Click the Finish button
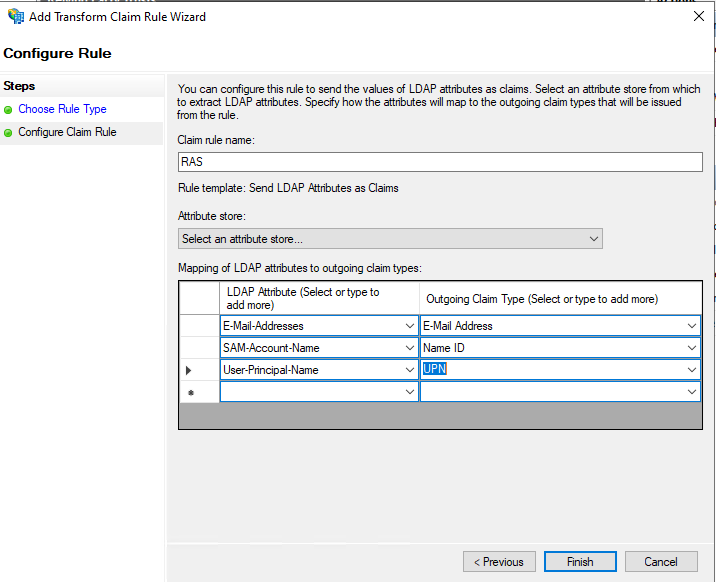The width and height of the screenshot is (716, 582). pyautogui.click(x=580, y=561)
